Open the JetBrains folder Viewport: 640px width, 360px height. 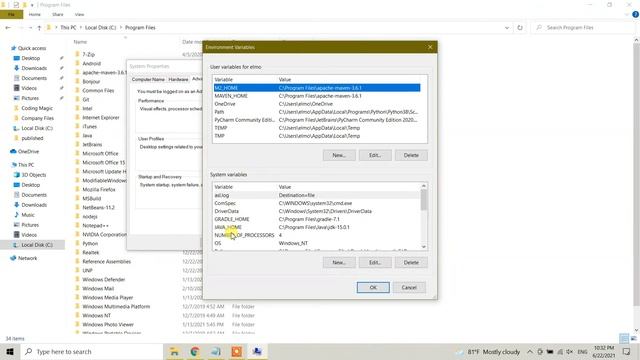92,144
